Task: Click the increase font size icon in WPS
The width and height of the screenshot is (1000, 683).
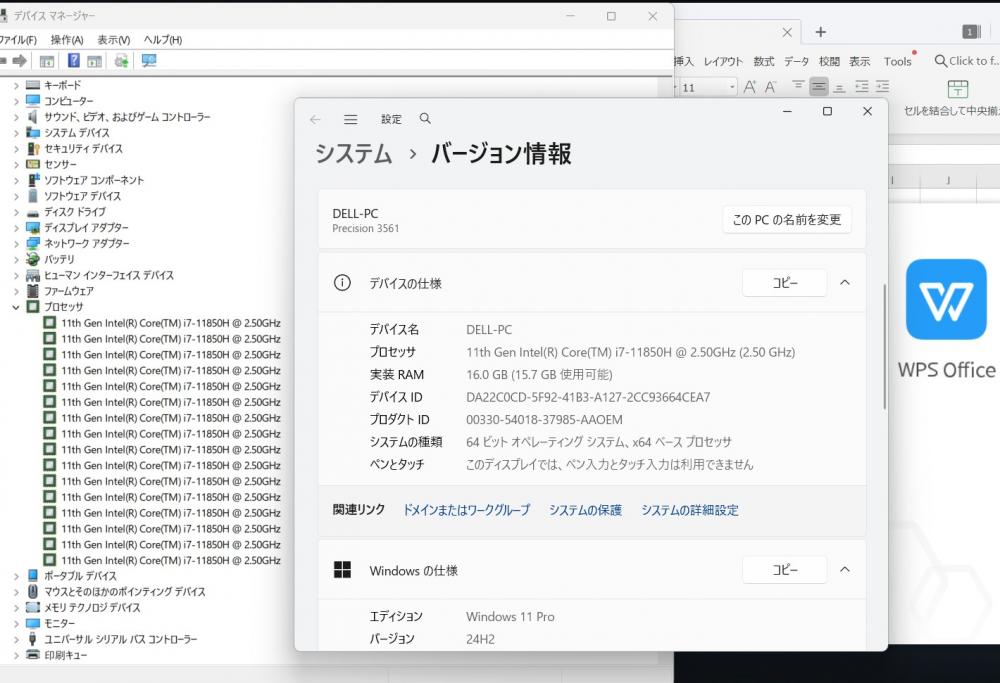Action: (x=748, y=88)
